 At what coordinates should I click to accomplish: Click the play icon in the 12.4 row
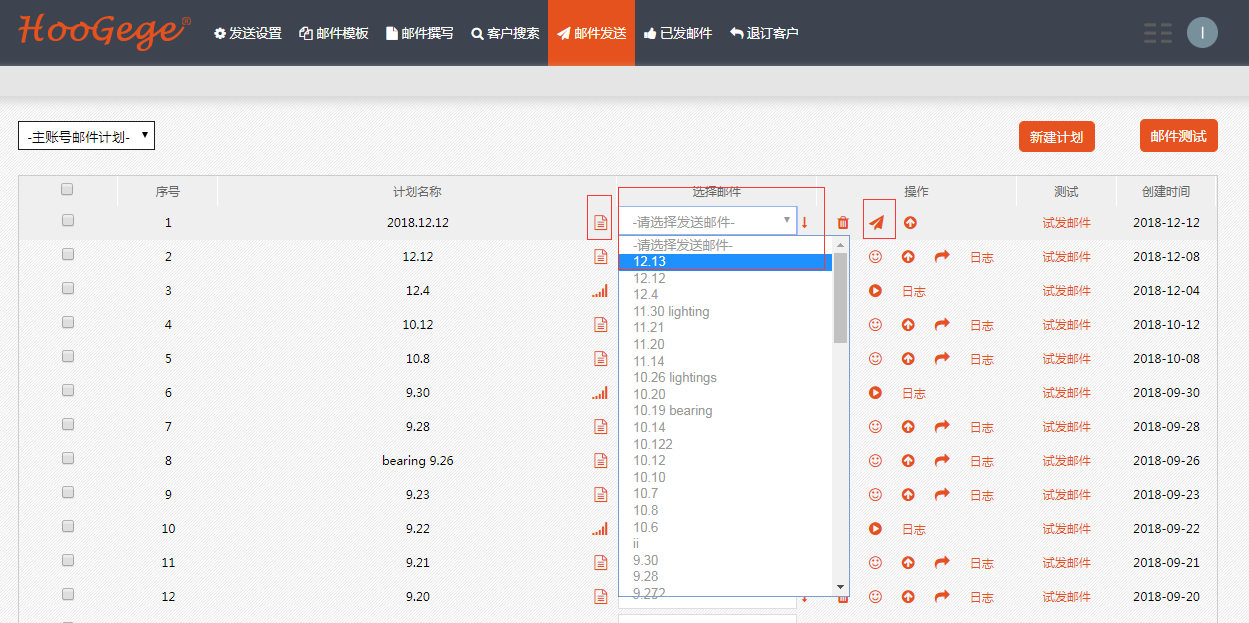pos(875,291)
